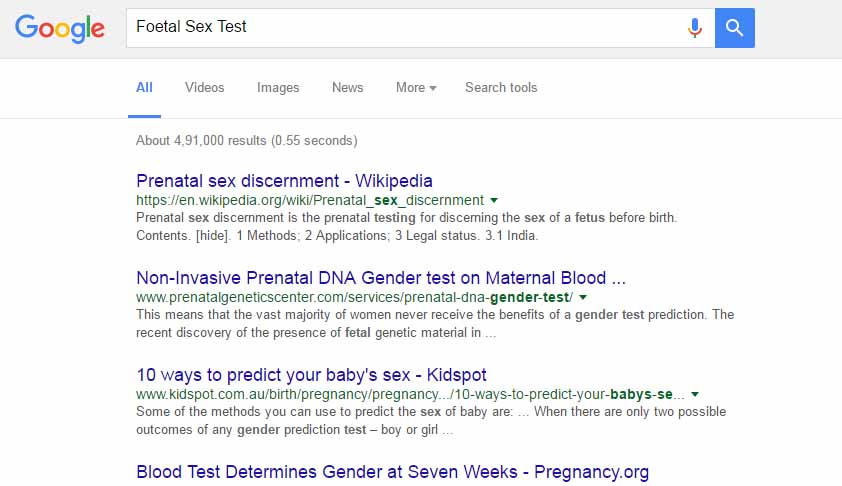The image size is (842, 486).
Task: Open 10 ways to predict baby's sex link
Action: [x=311, y=375]
